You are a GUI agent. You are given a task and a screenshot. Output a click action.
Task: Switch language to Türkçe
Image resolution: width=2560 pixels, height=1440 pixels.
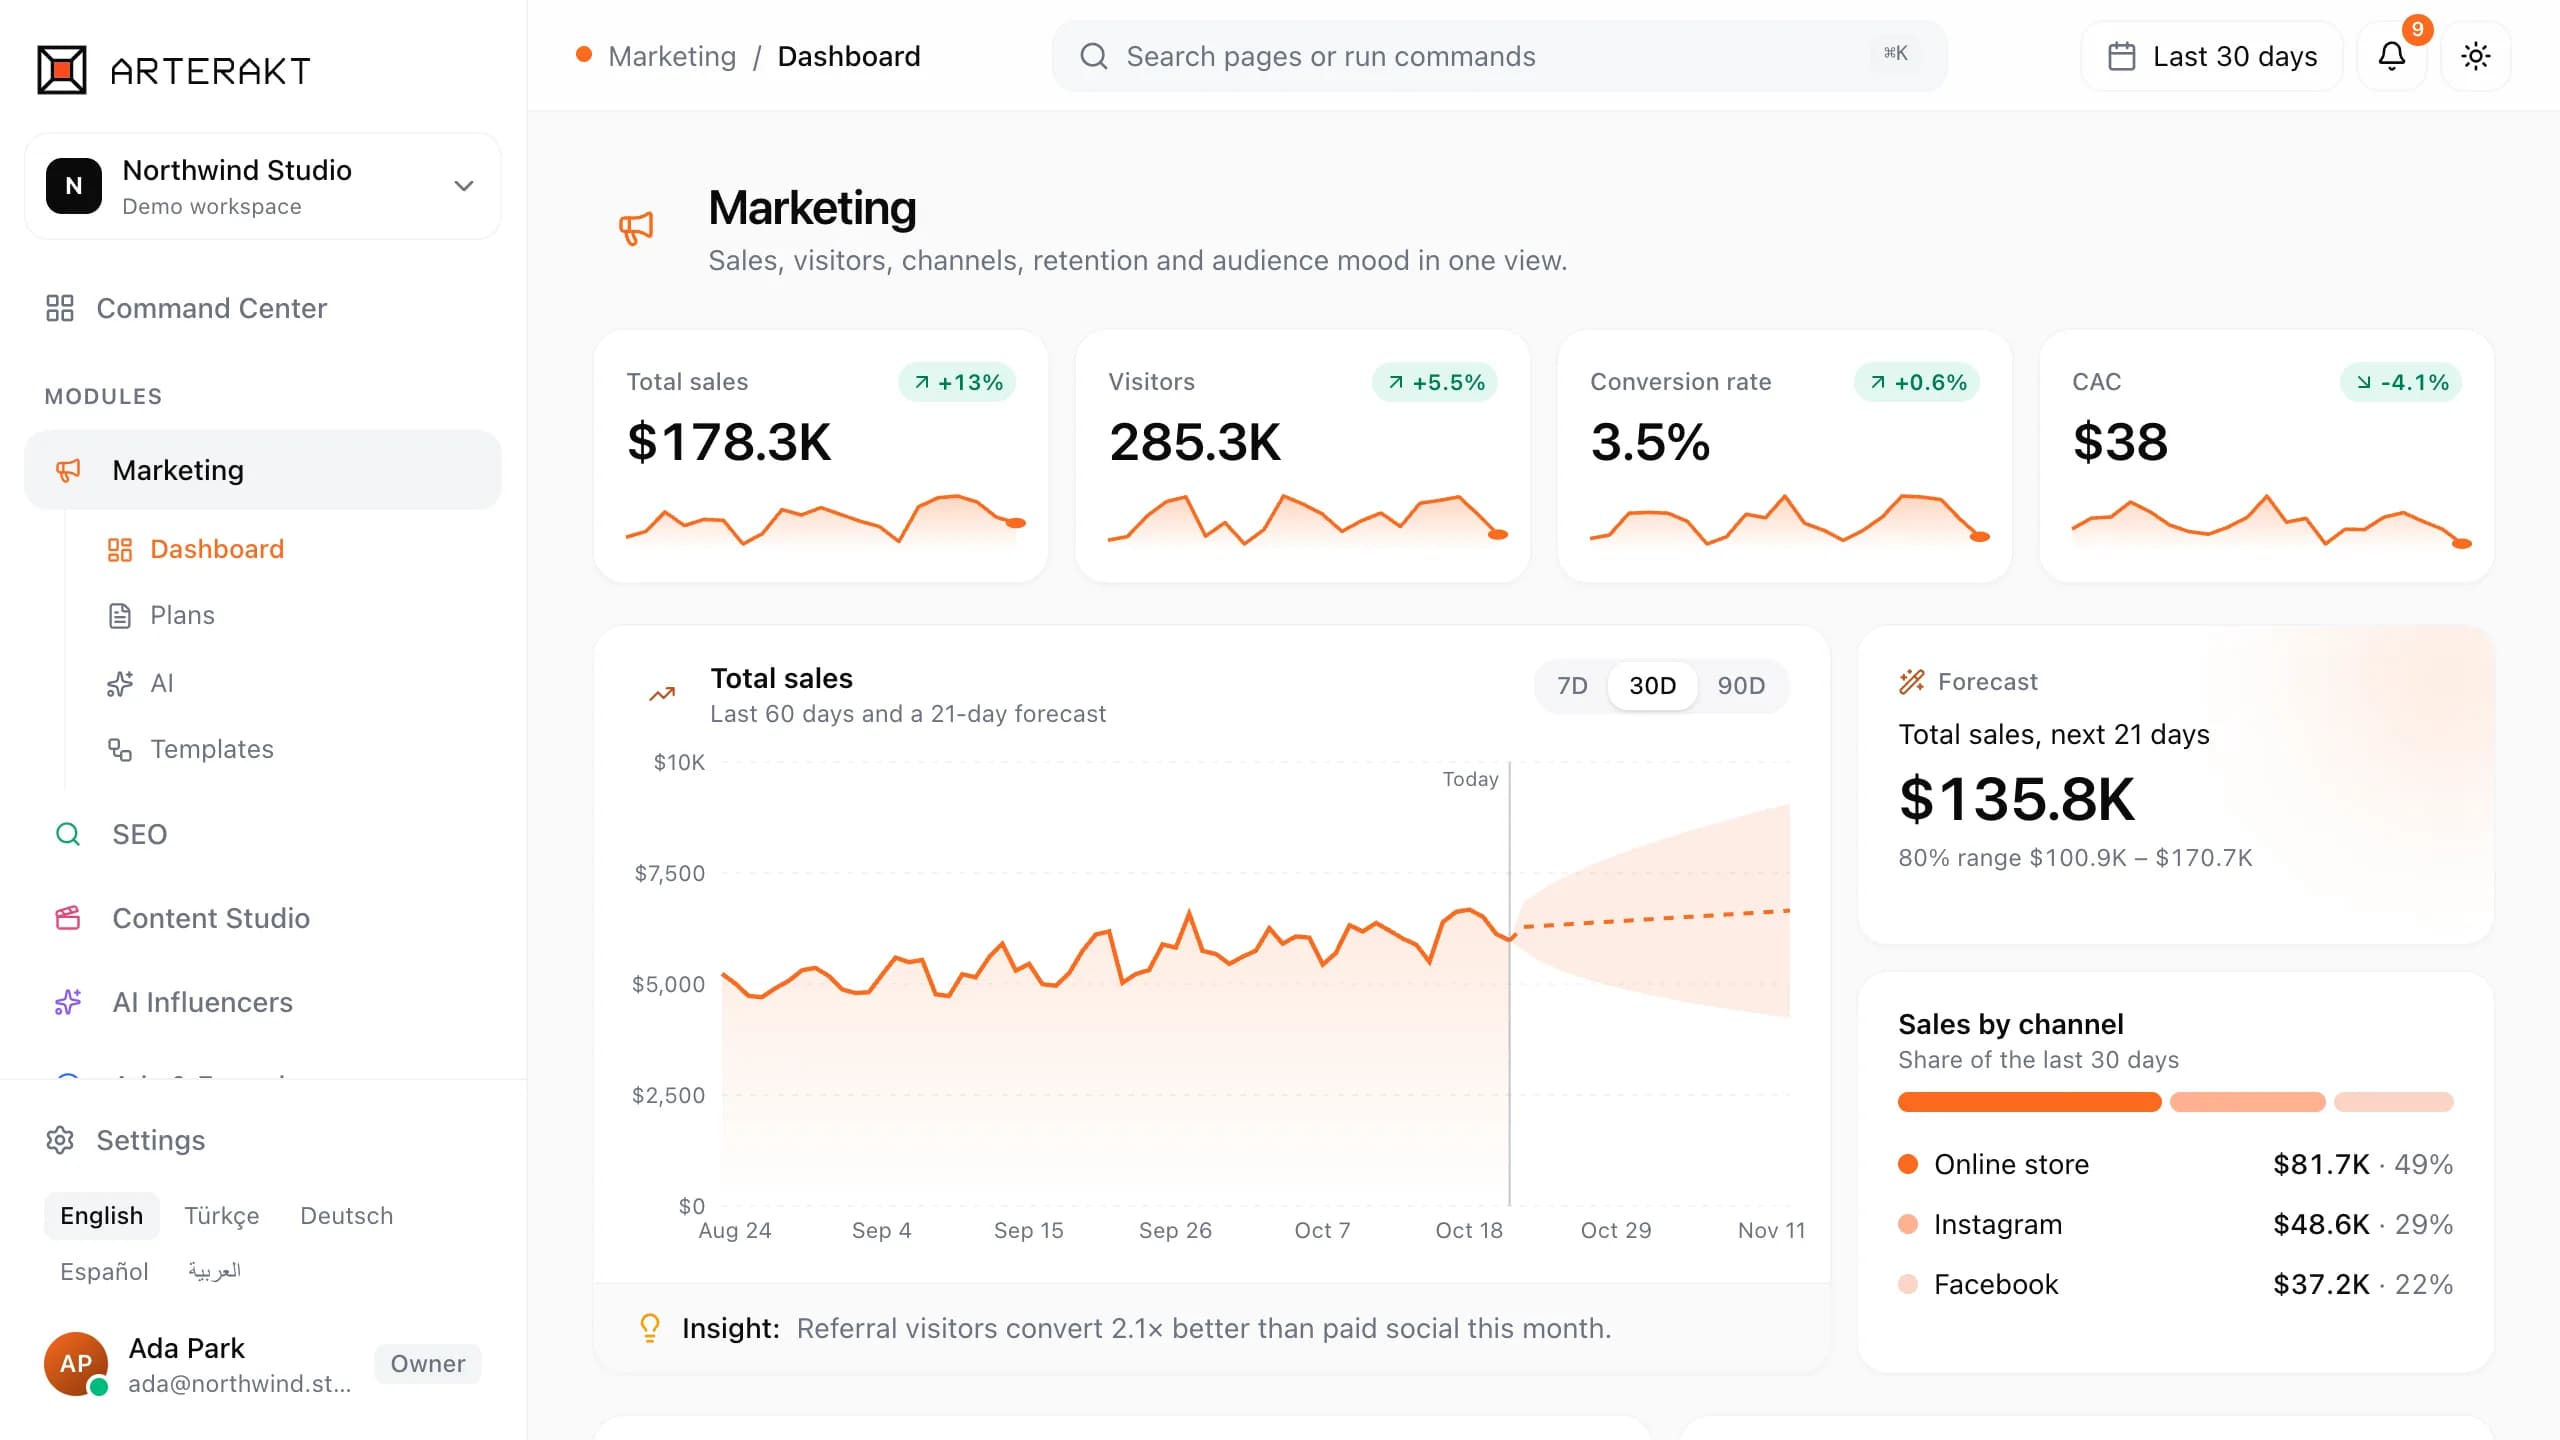click(x=221, y=1216)
